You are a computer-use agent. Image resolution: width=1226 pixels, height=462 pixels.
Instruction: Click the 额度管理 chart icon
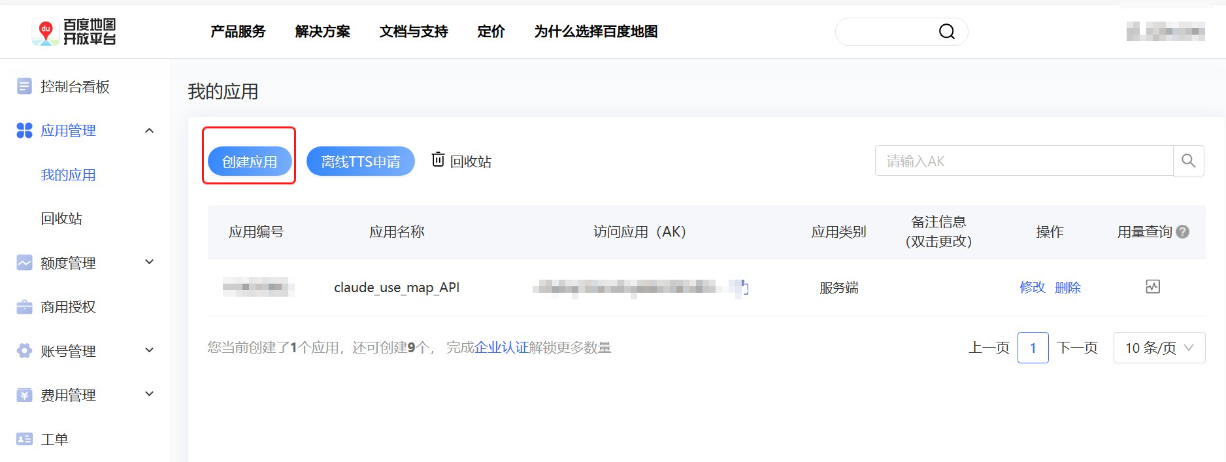click(24, 263)
